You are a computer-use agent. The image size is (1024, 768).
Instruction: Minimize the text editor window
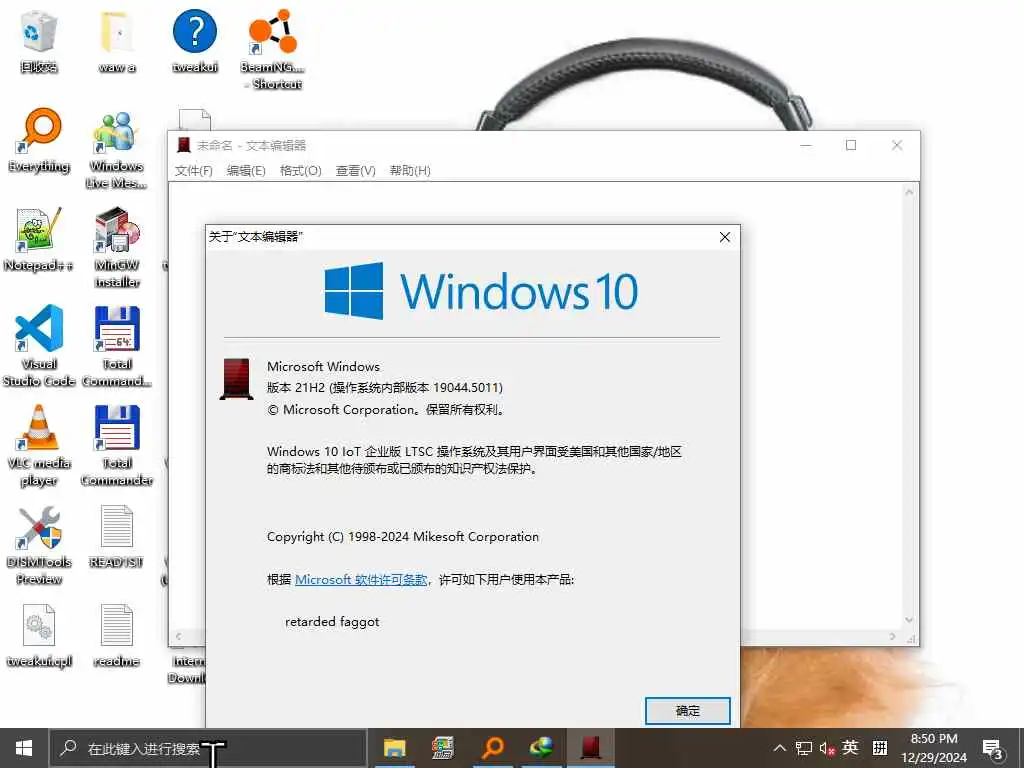tap(806, 145)
